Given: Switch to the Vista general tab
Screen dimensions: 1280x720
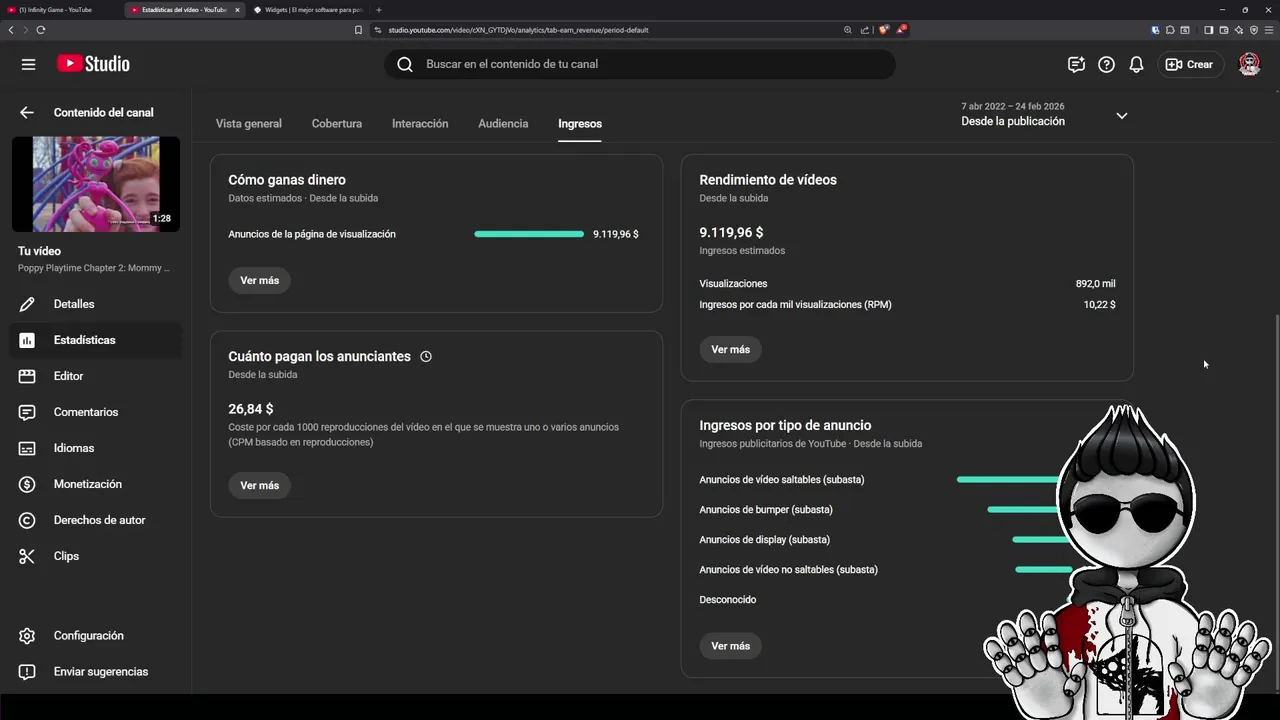Looking at the screenshot, I should [249, 124].
